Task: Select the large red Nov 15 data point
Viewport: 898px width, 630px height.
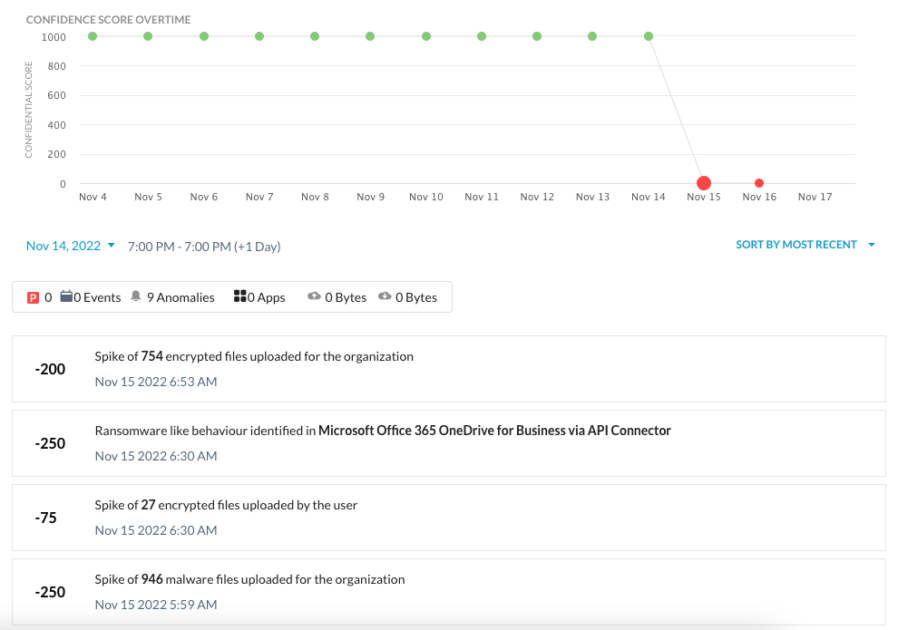Action: 703,183
